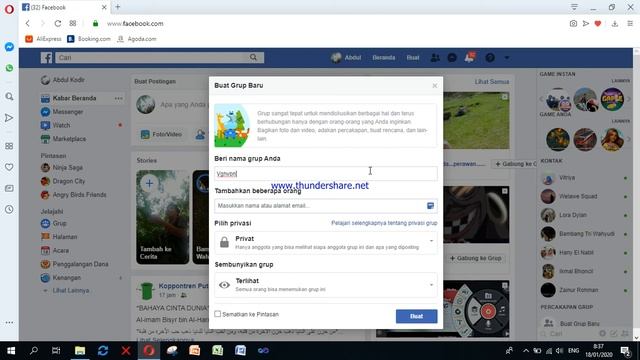Open the Terlihat visibility dropdown
The height and width of the screenshot is (360, 640).
[326, 285]
